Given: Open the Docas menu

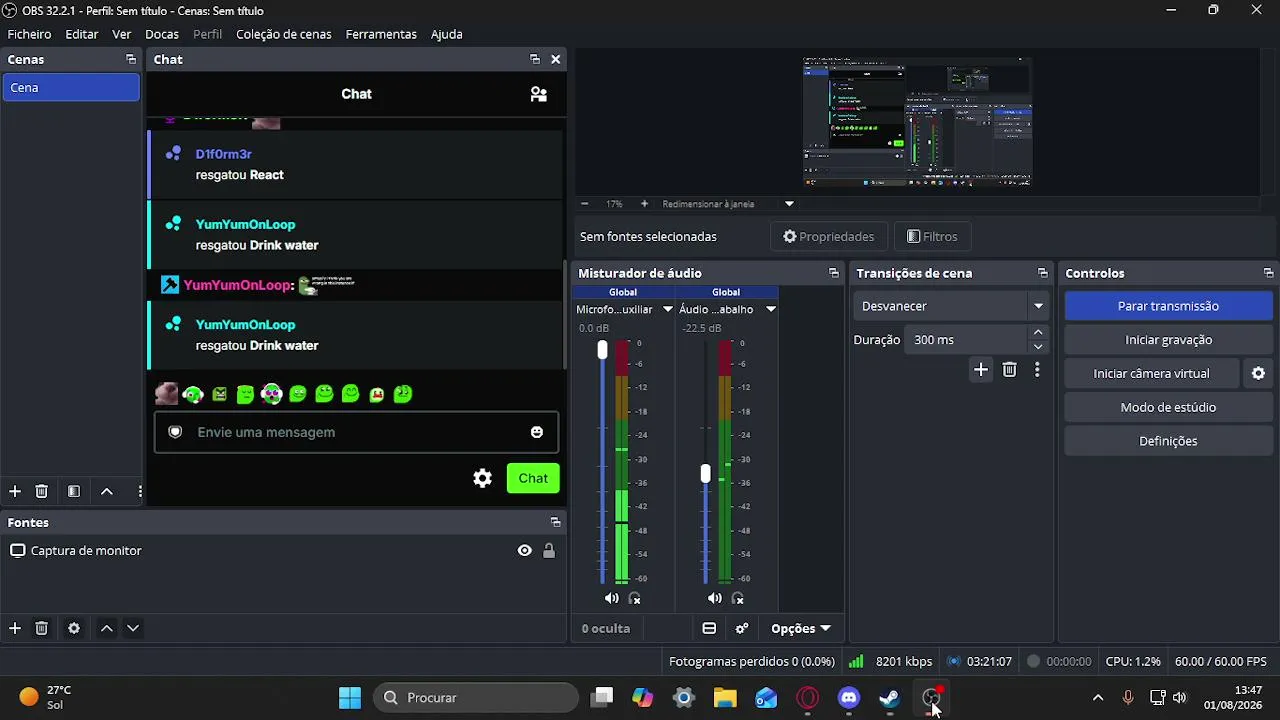Looking at the screenshot, I should (162, 34).
